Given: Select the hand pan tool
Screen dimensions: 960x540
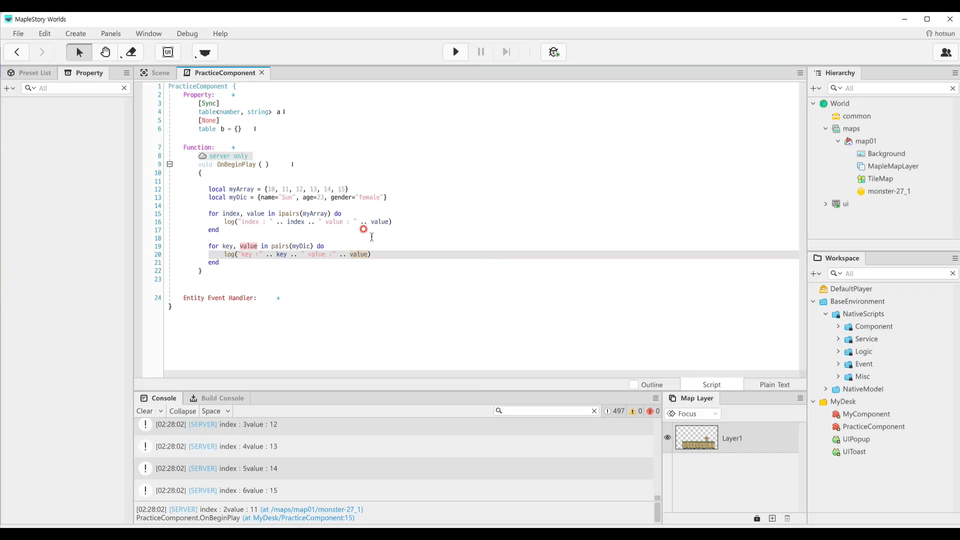Looking at the screenshot, I should 105,52.
